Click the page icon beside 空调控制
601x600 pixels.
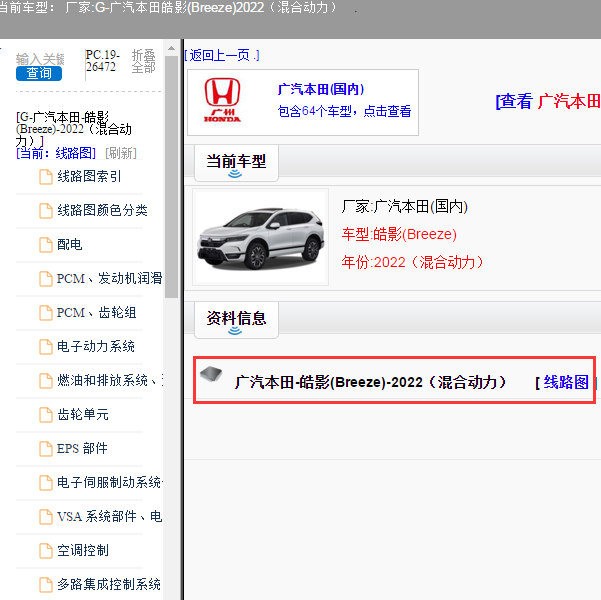46,551
